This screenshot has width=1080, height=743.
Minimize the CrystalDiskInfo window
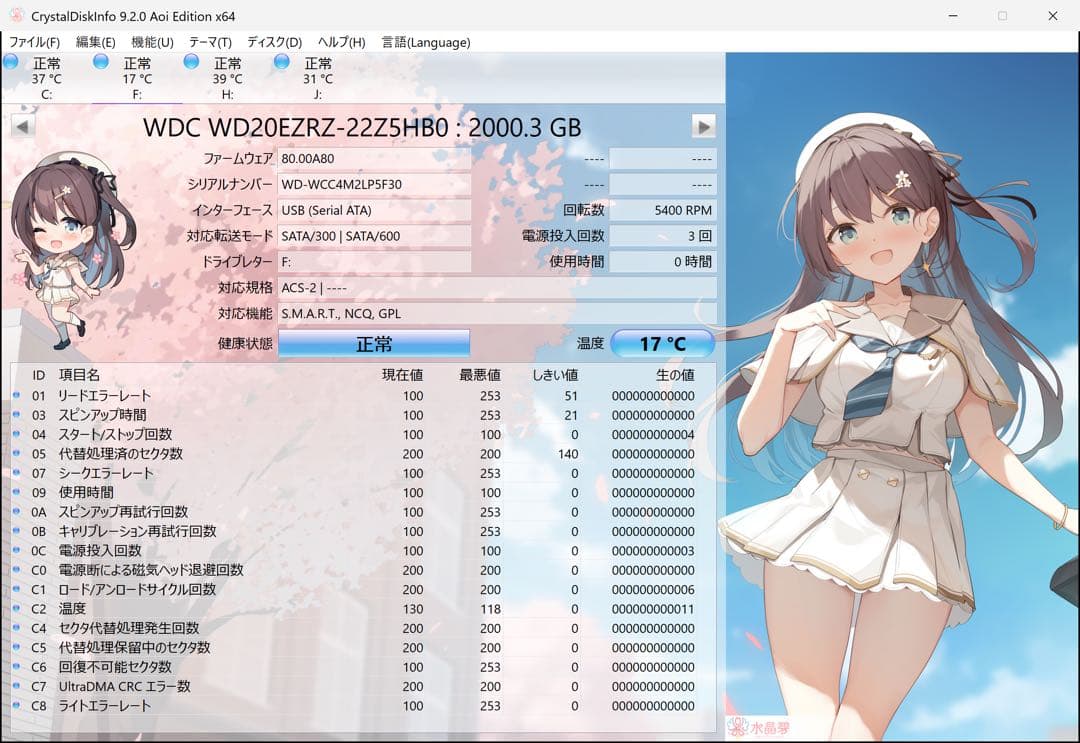[x=953, y=15]
